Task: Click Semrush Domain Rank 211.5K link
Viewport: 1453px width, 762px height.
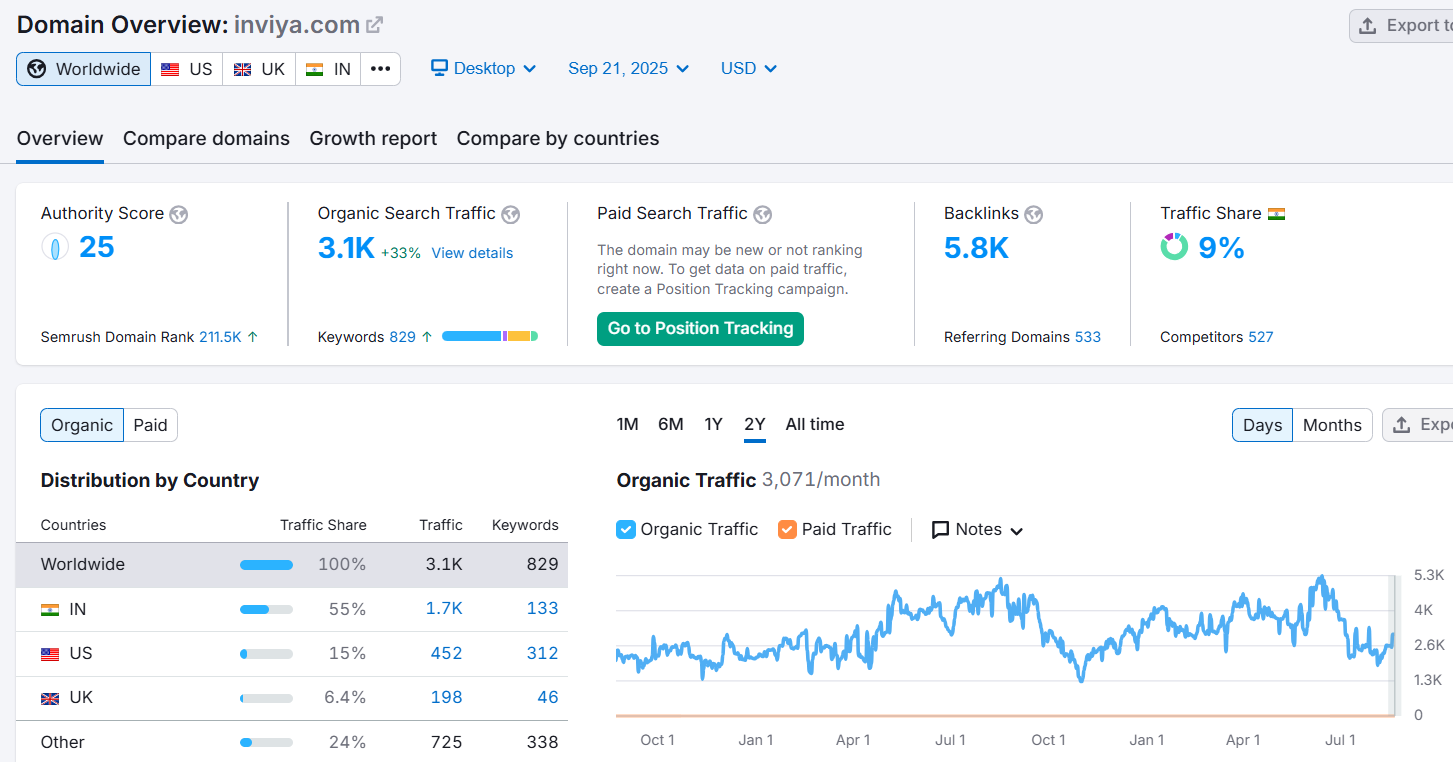Action: point(220,337)
